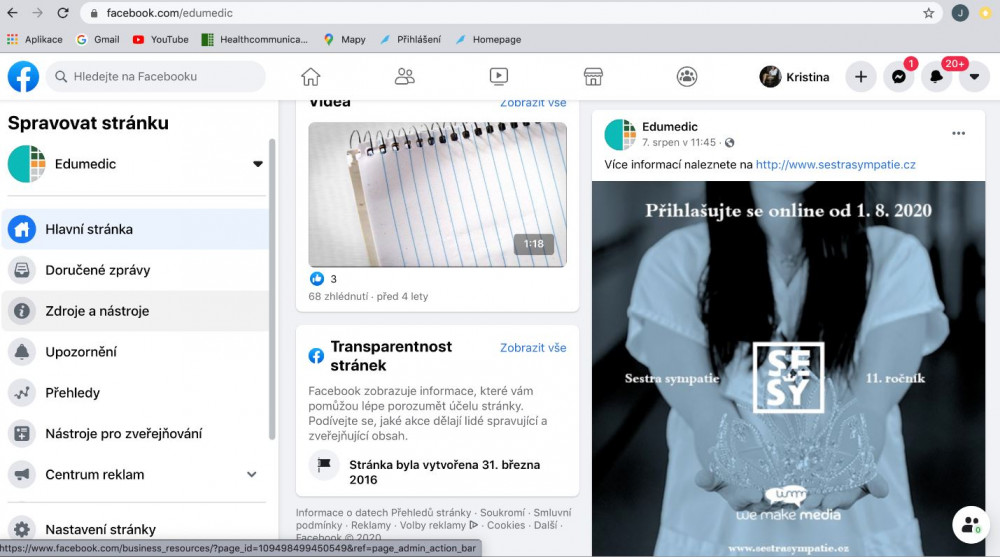
Task: Expand the account menu arrow
Action: click(974, 77)
